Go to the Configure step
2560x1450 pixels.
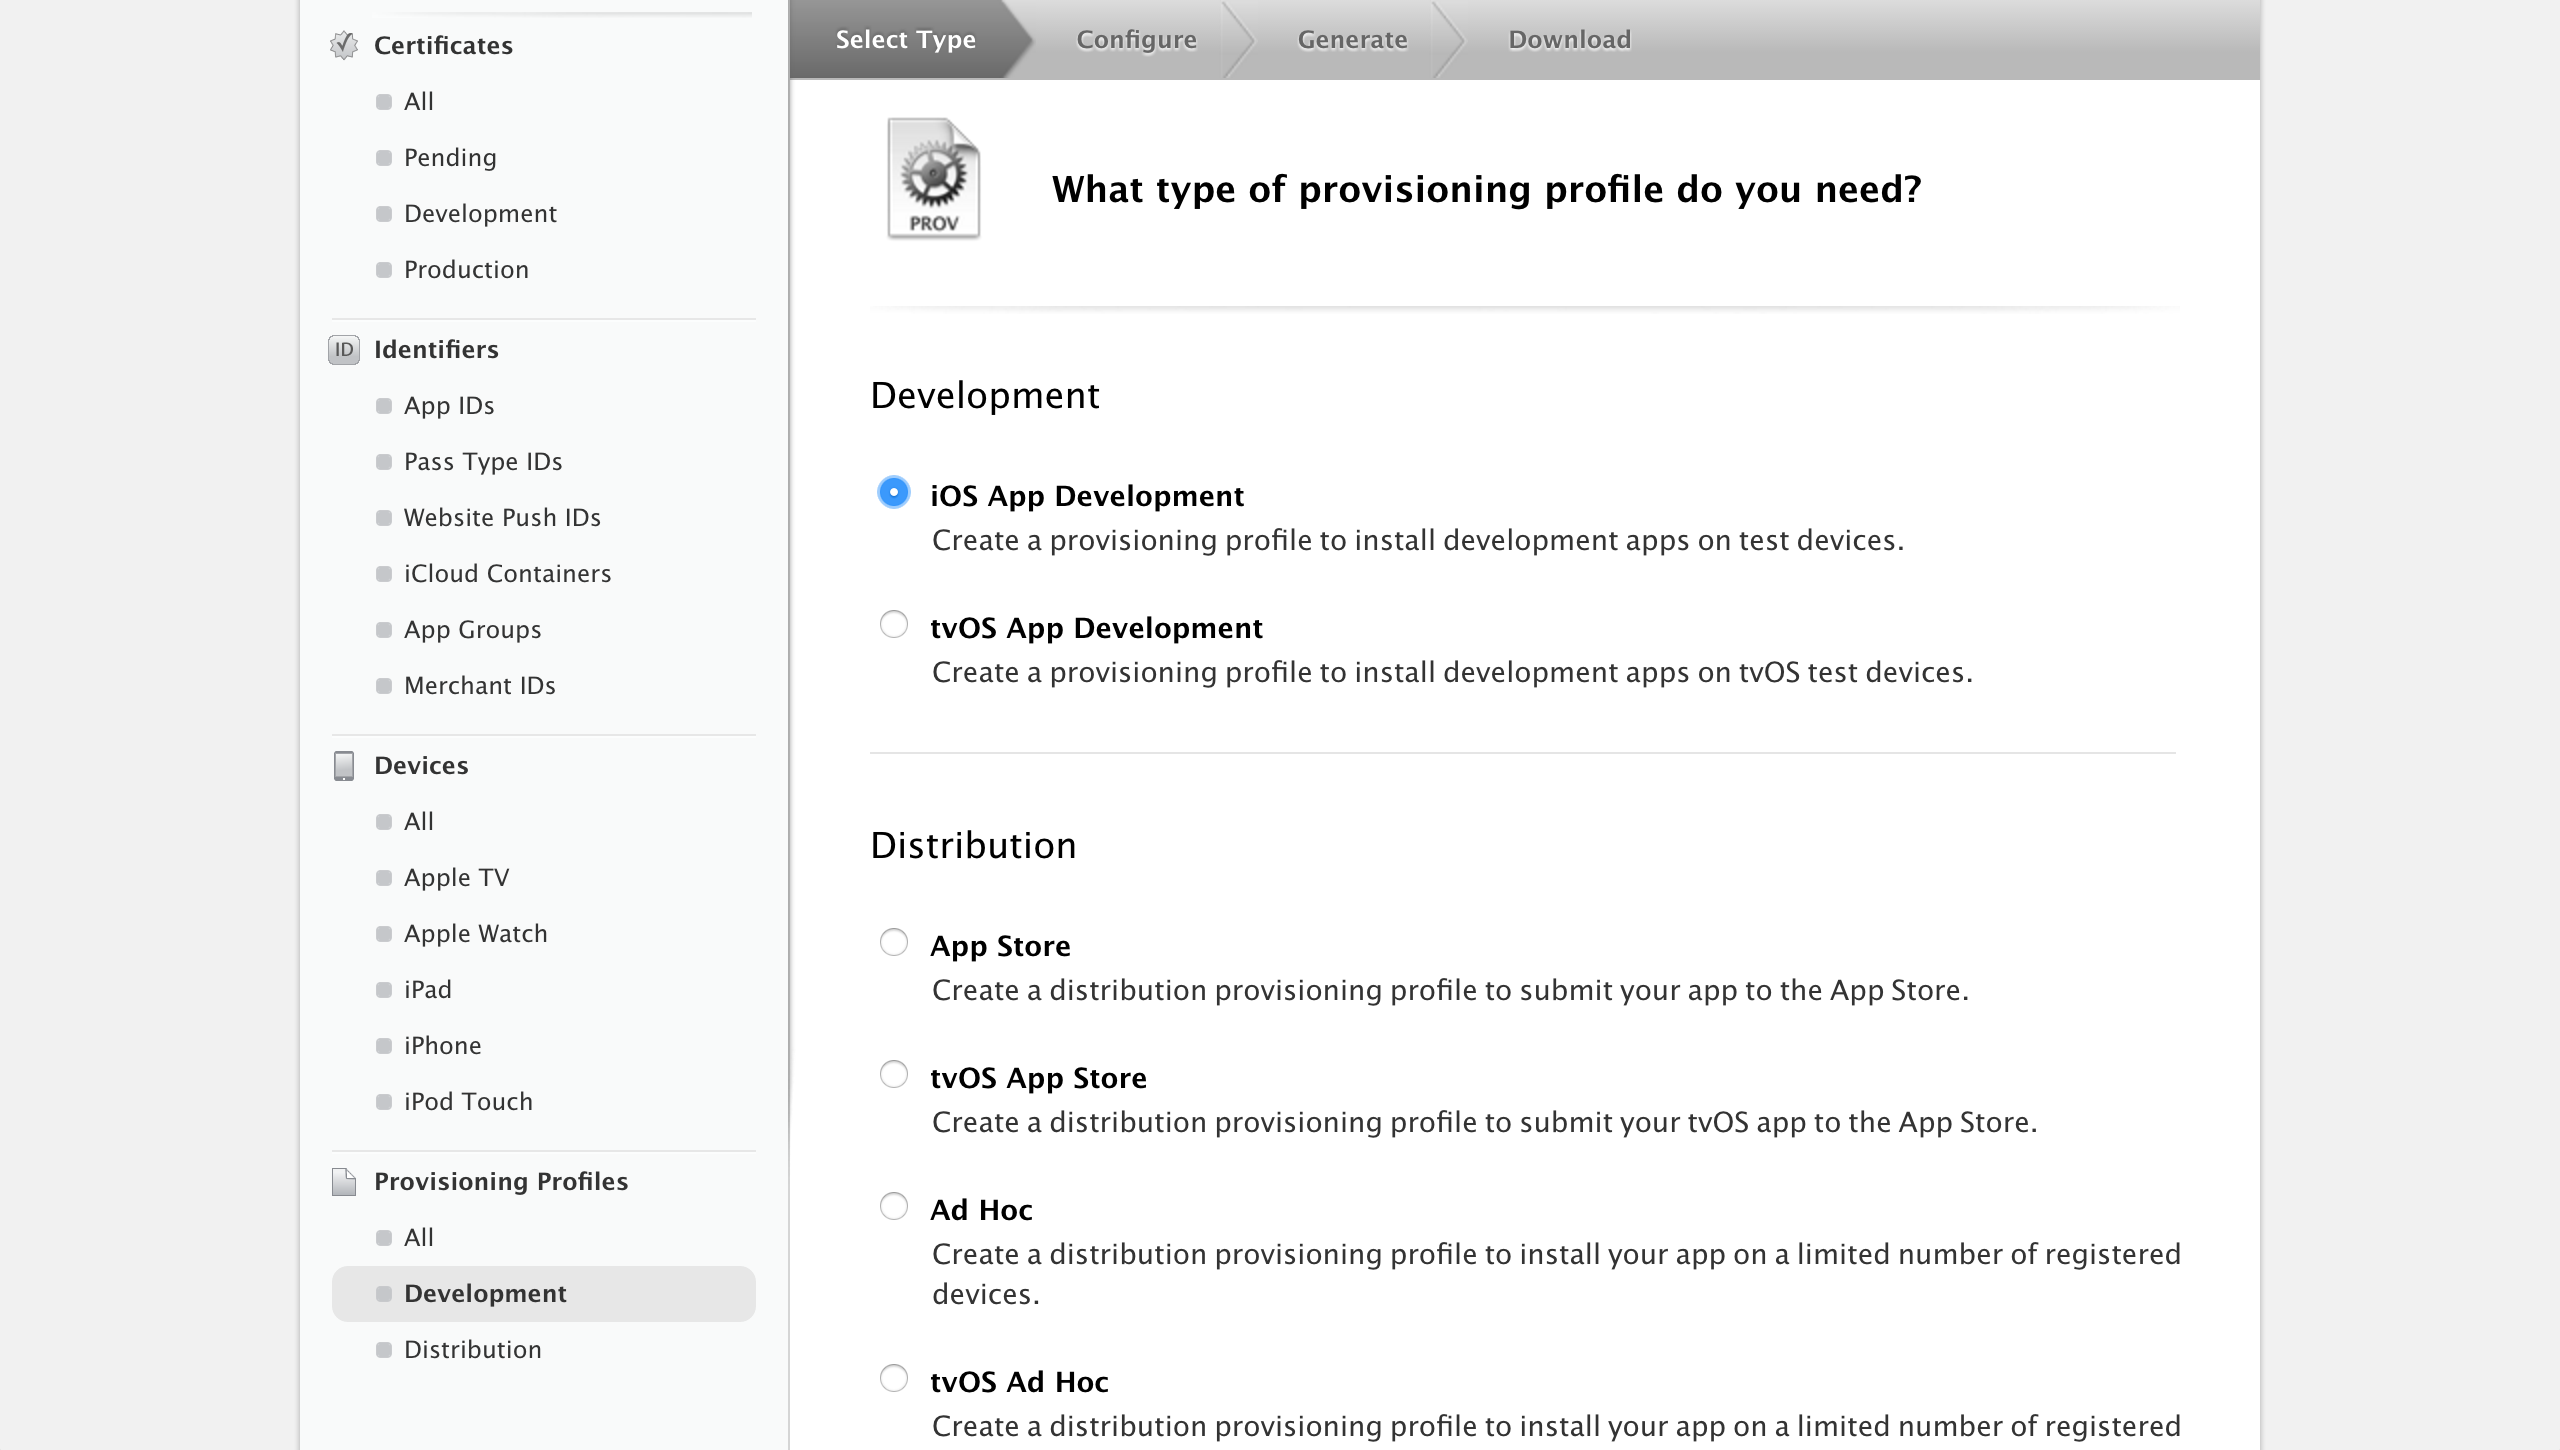coord(1136,39)
